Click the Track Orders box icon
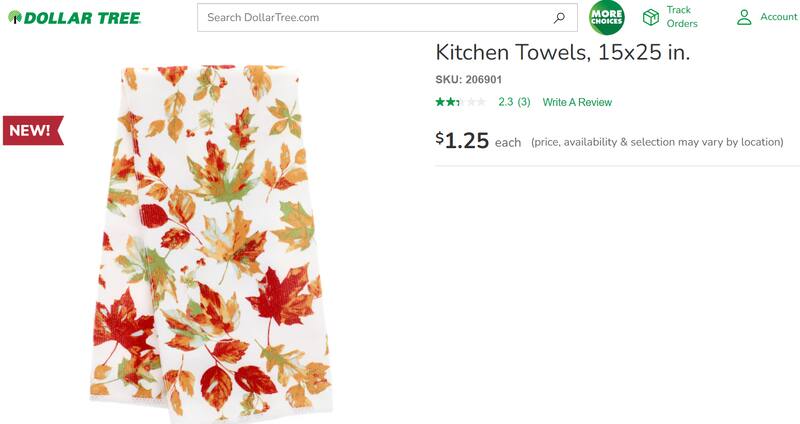800x424 pixels. point(651,17)
